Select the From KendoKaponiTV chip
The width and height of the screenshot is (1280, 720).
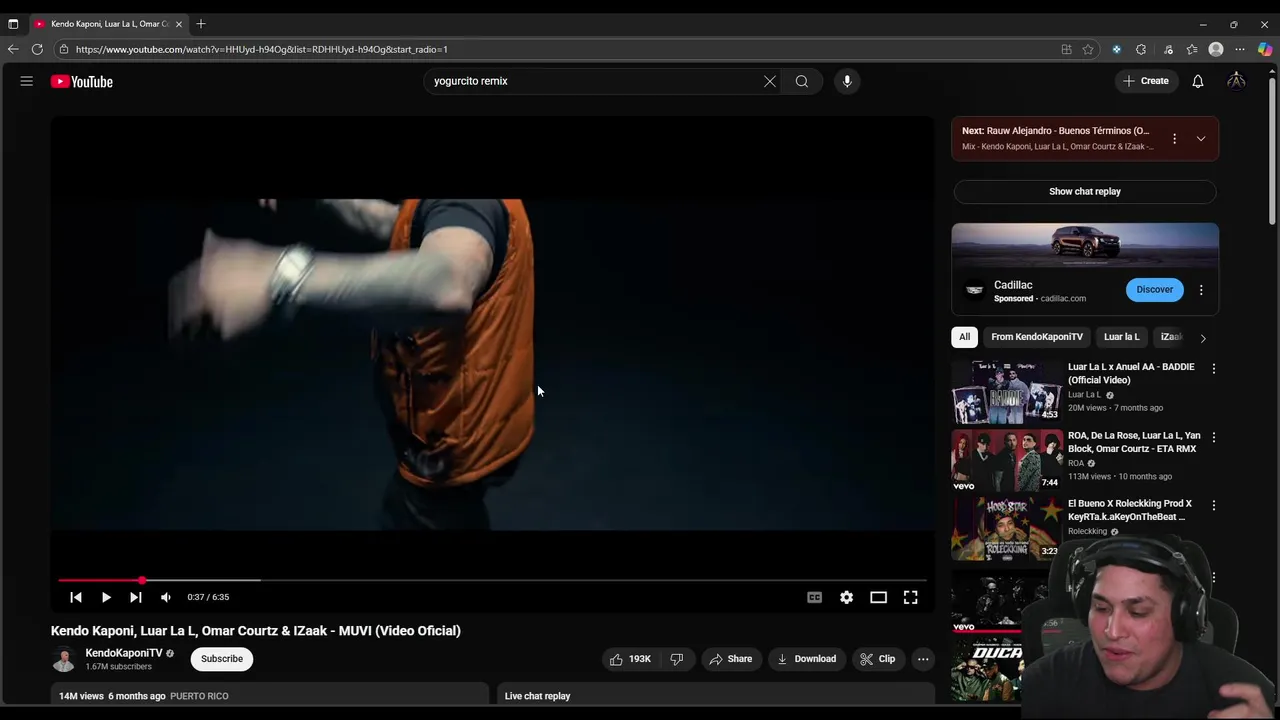tap(1037, 337)
